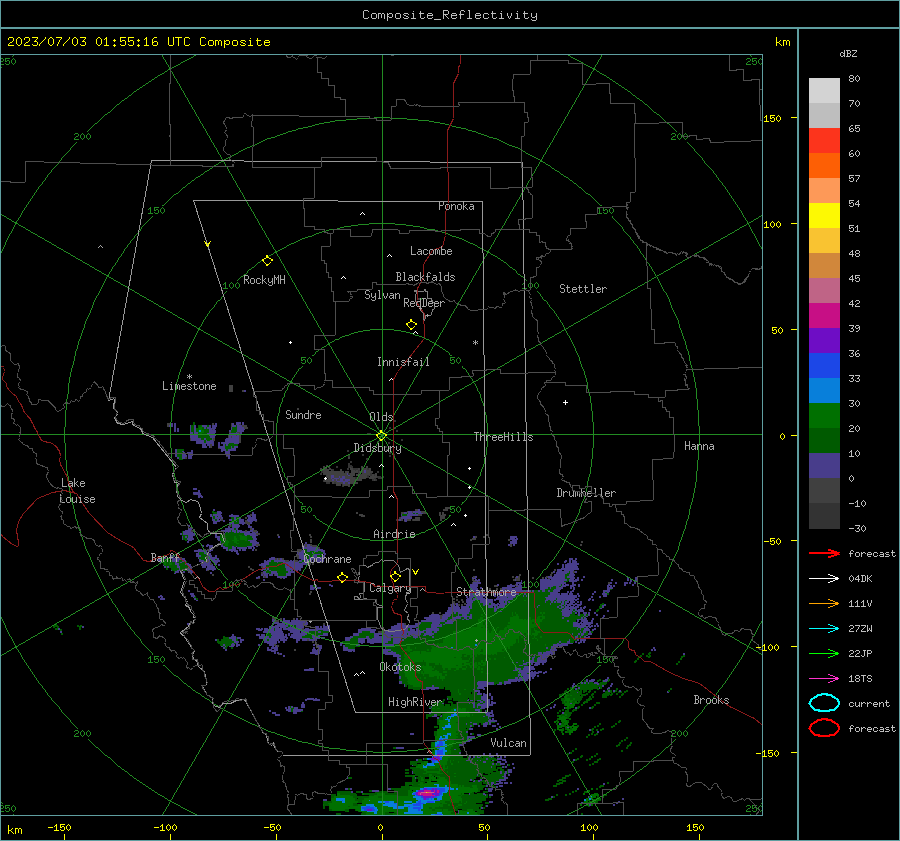900x841 pixels.
Task: Click the asterisk marker above Limestone
Action: 189,377
